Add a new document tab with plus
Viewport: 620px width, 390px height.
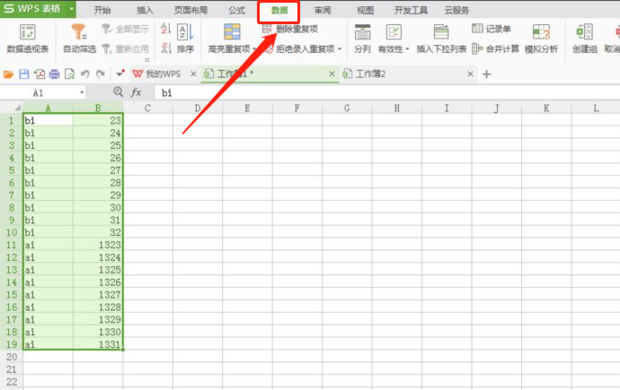487,74
